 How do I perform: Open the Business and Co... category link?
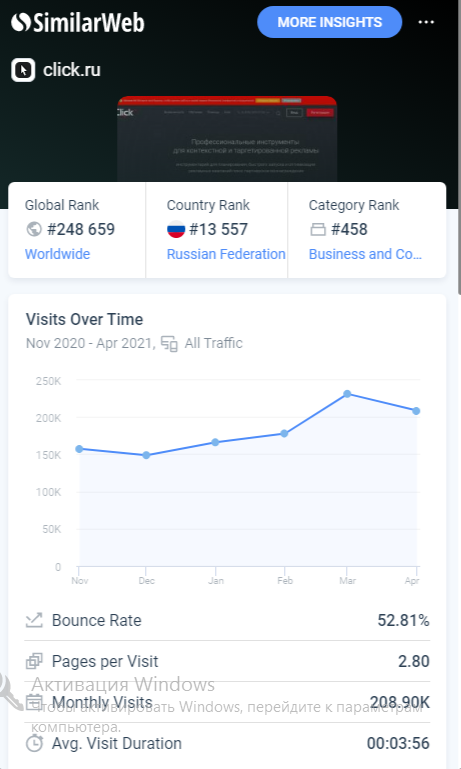click(x=365, y=254)
